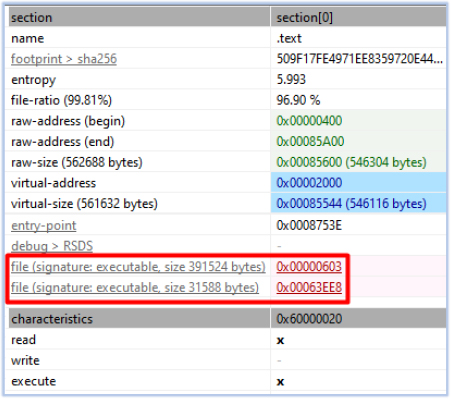The height and width of the screenshot is (399, 451).
Task: Select the section column header
Action: [x=139, y=17]
